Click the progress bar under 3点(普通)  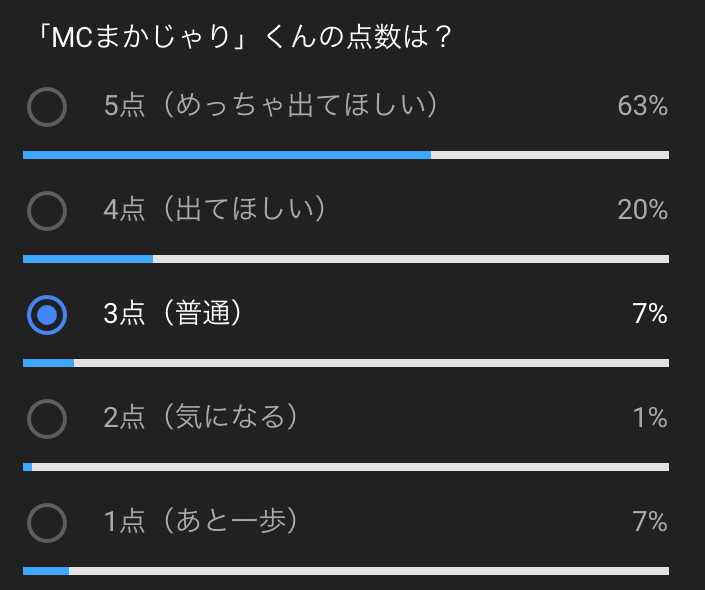point(346,363)
